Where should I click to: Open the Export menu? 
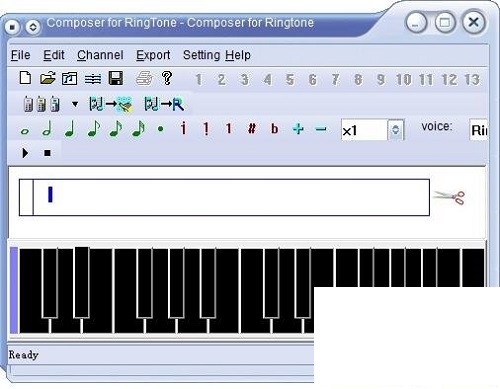153,55
